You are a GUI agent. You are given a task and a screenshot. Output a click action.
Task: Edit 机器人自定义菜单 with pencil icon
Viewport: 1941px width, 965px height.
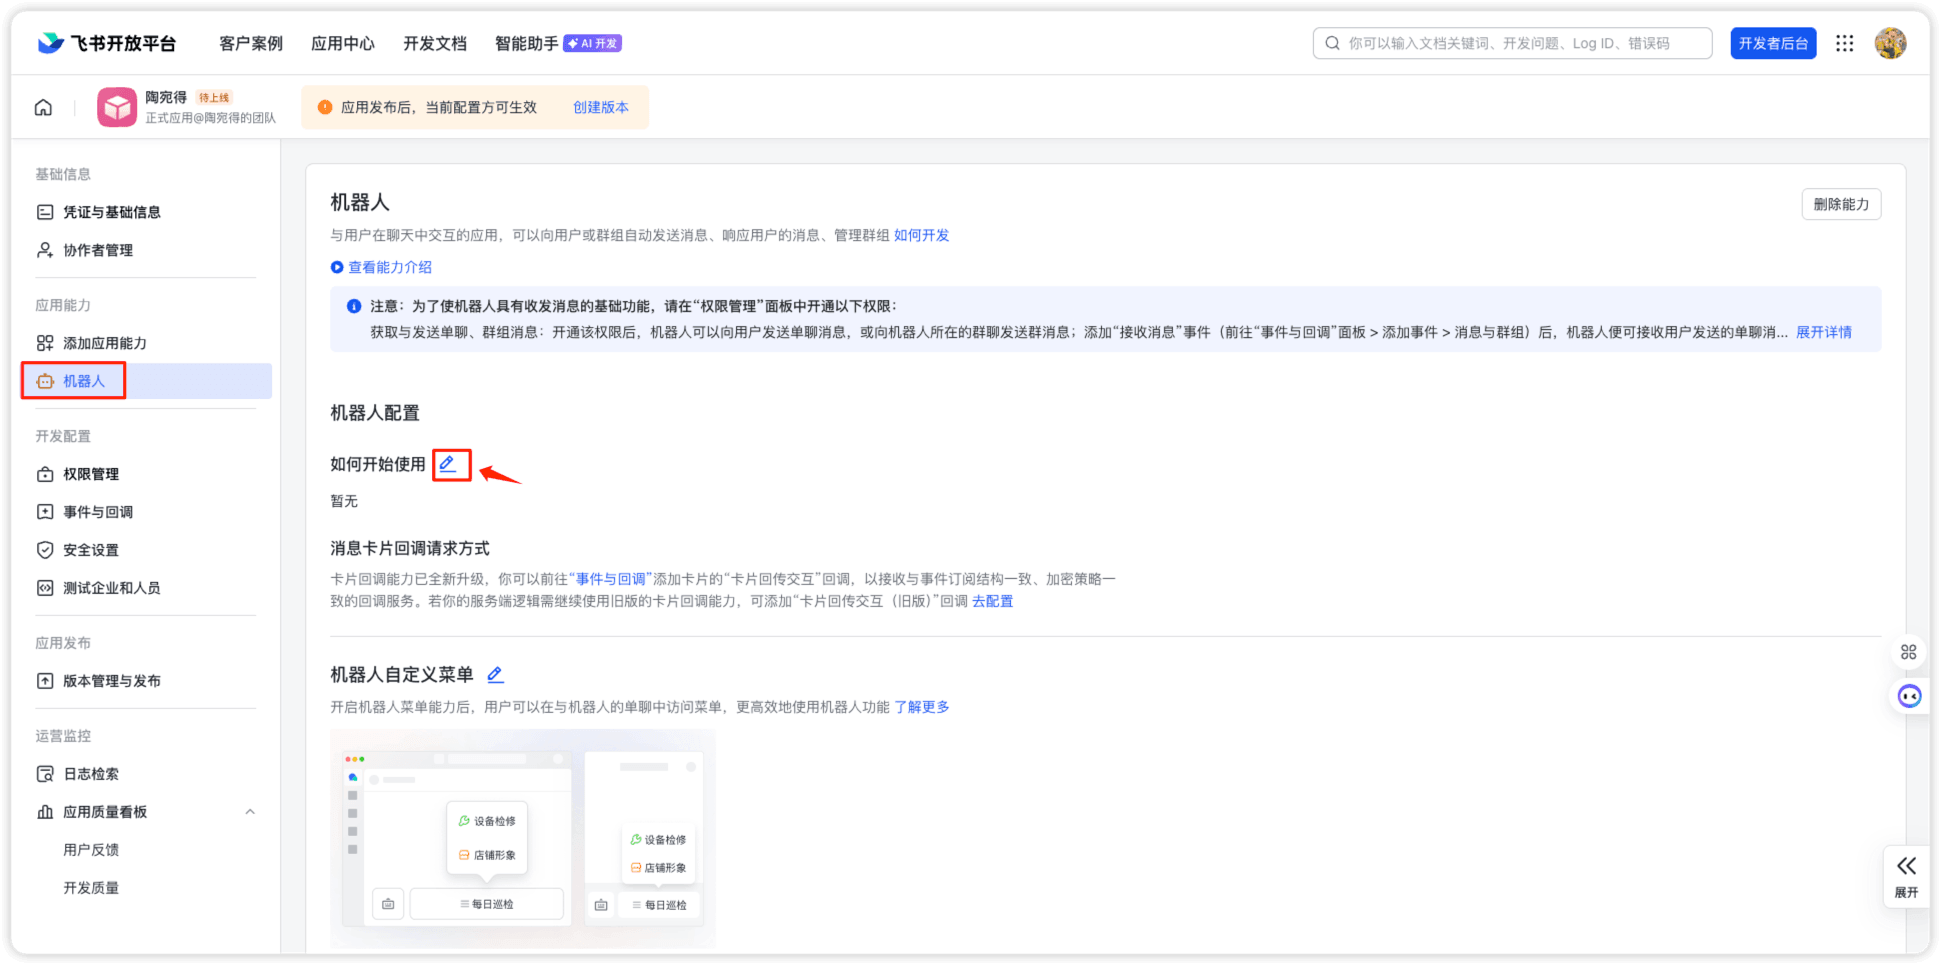(495, 675)
